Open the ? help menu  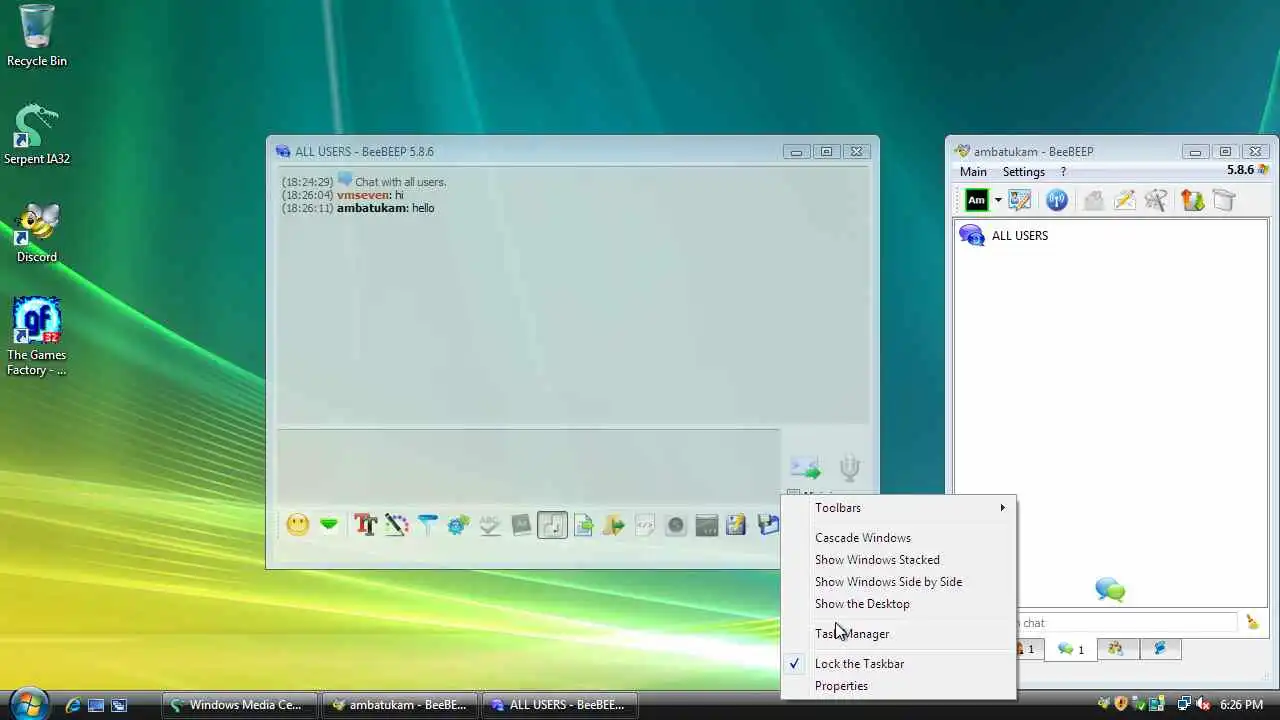1063,172
